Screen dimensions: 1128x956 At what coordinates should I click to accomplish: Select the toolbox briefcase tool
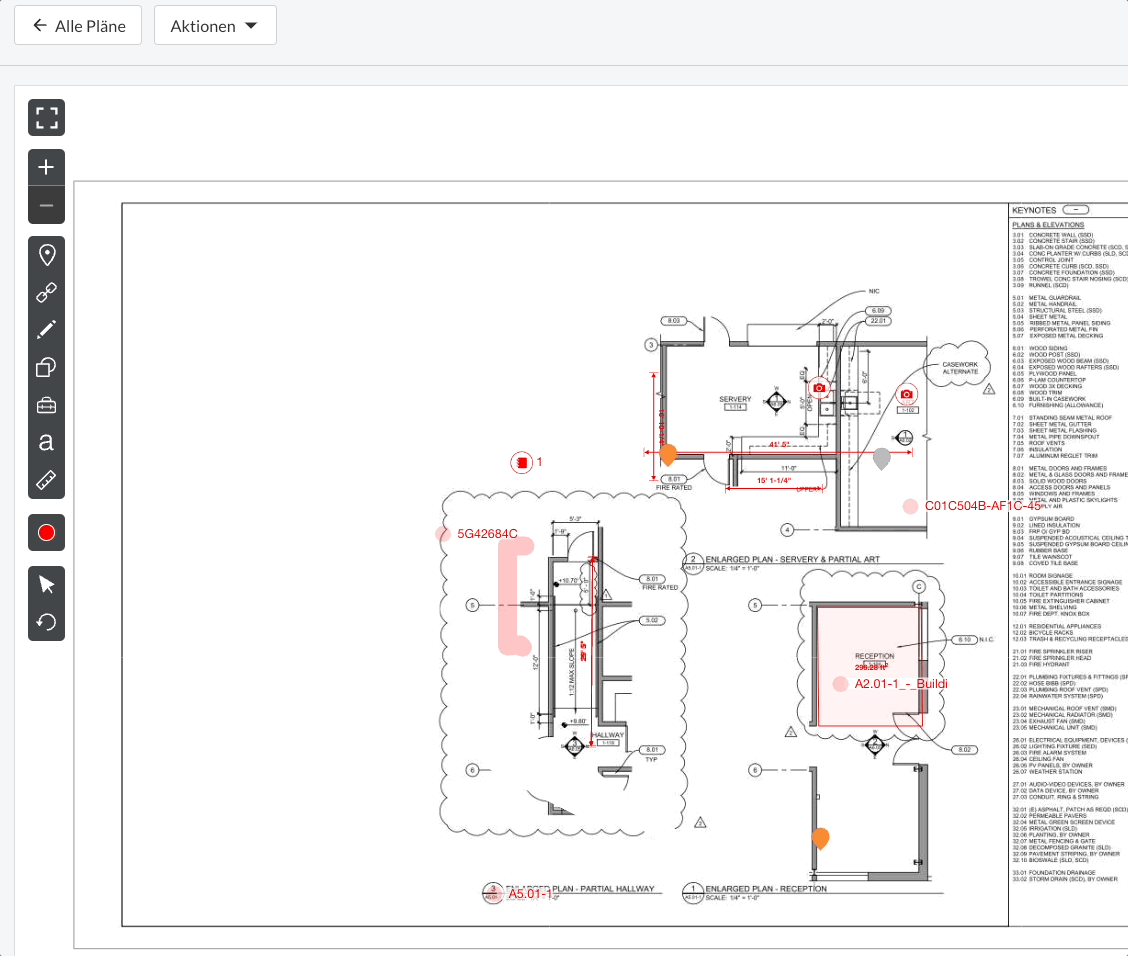[x=46, y=405]
